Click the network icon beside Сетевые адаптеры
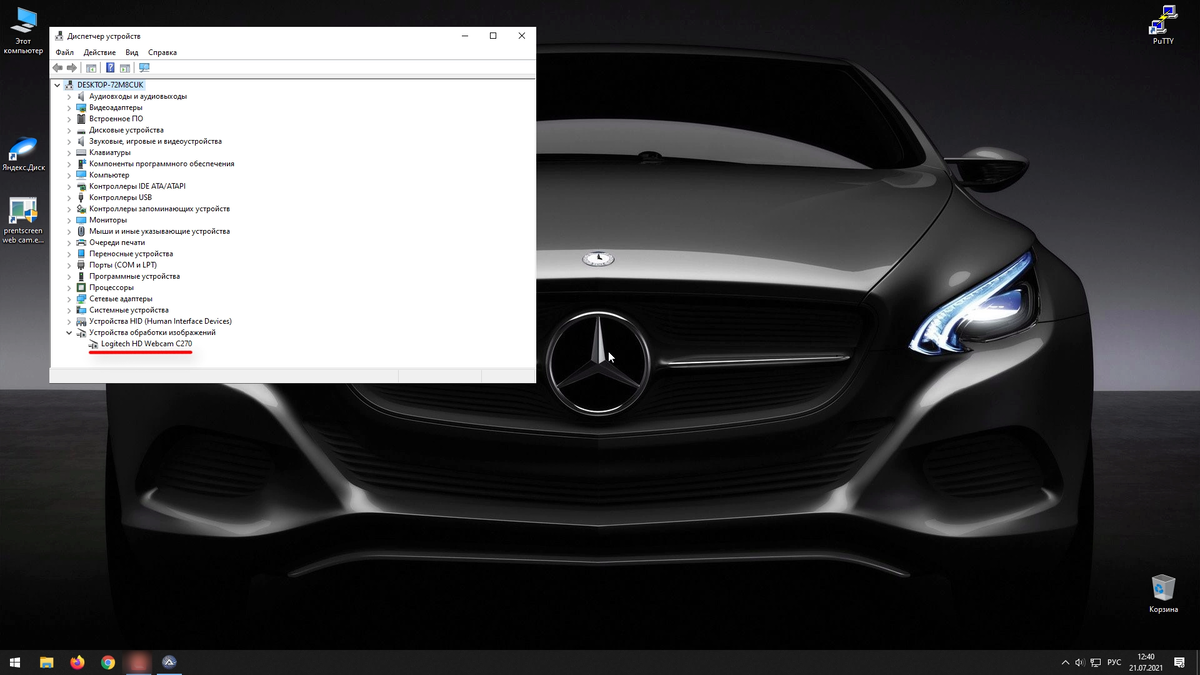The height and width of the screenshot is (675, 1200). pos(82,299)
